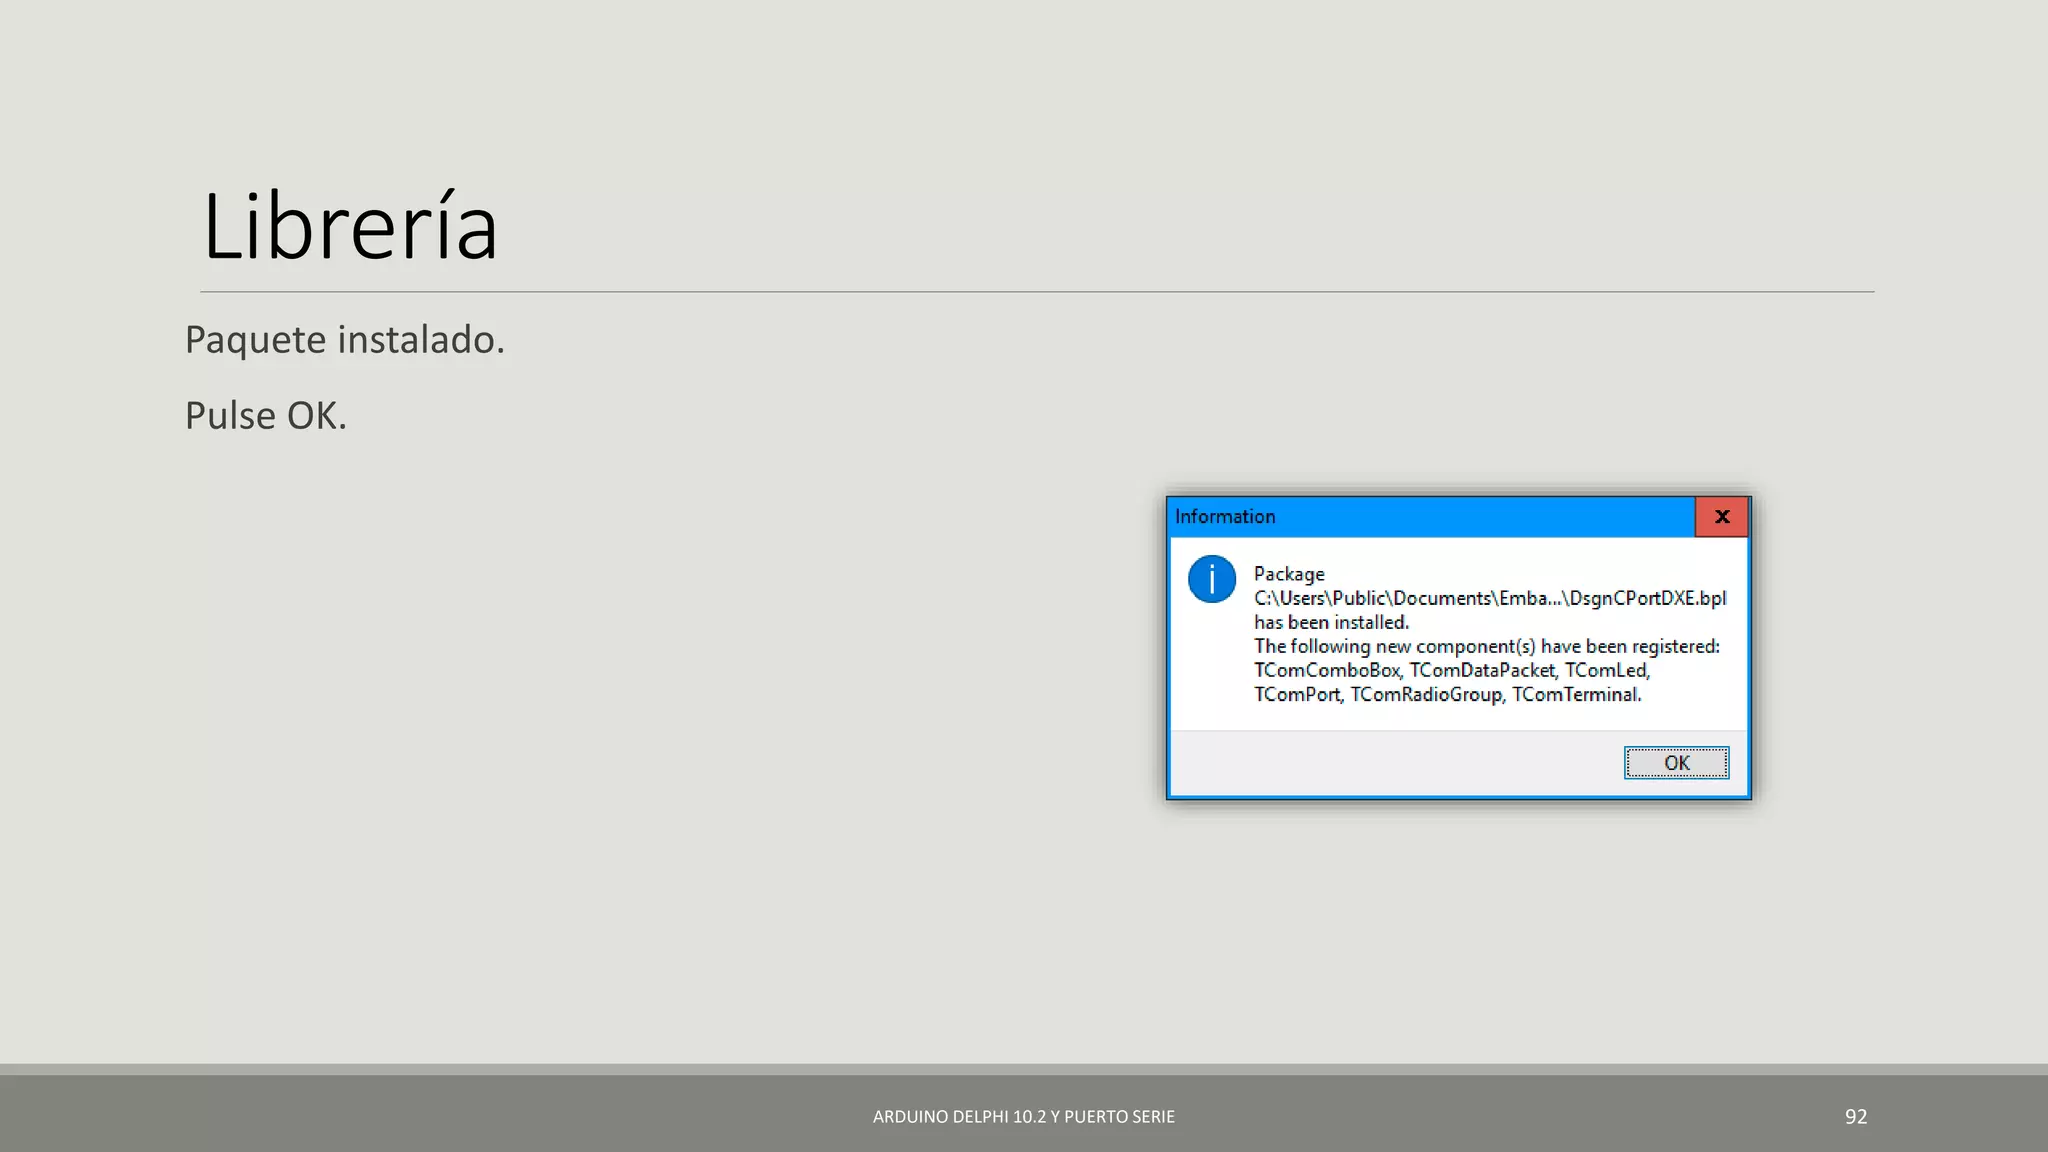Click the TComDataPacket component name

tap(1483, 670)
